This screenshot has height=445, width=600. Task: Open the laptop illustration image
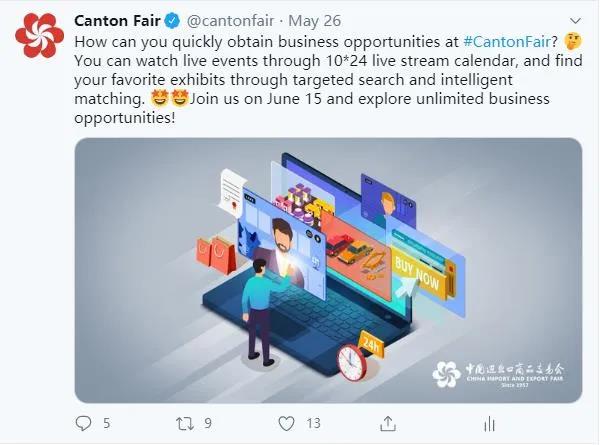328,270
